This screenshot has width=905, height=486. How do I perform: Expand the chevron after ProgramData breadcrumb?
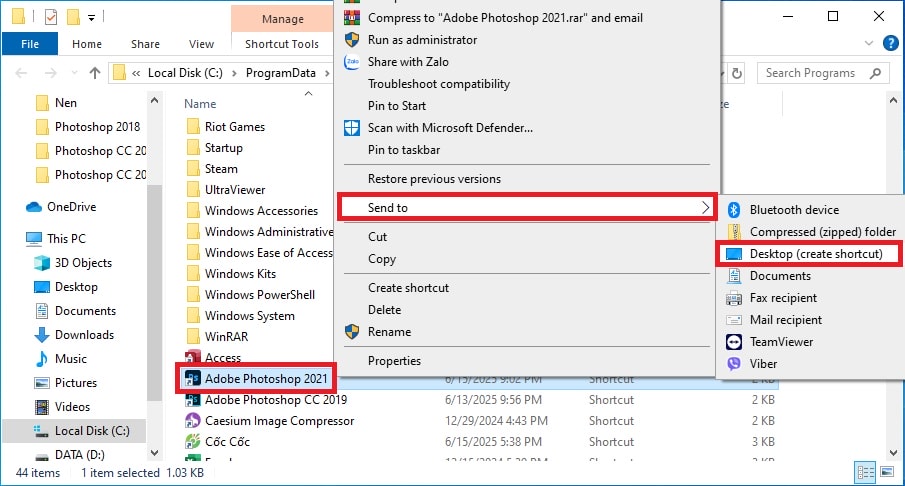(327, 73)
